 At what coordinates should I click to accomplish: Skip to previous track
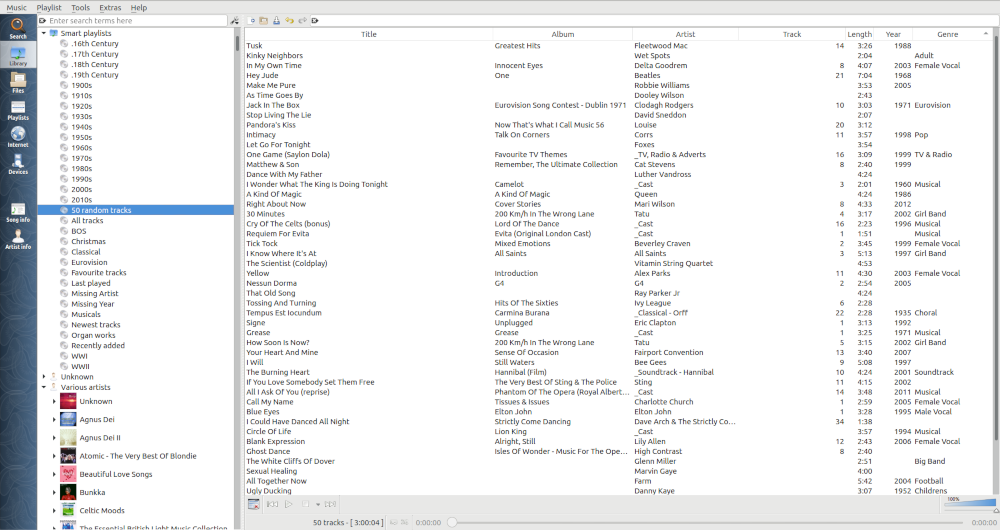(272, 504)
